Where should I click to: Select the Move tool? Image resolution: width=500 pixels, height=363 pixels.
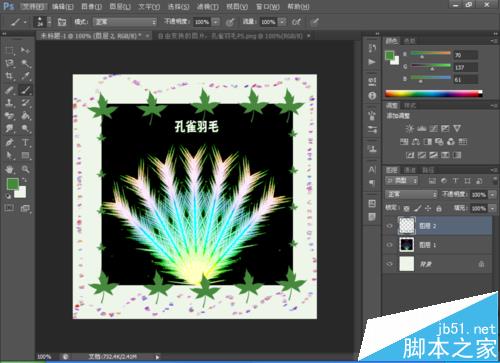click(25, 51)
